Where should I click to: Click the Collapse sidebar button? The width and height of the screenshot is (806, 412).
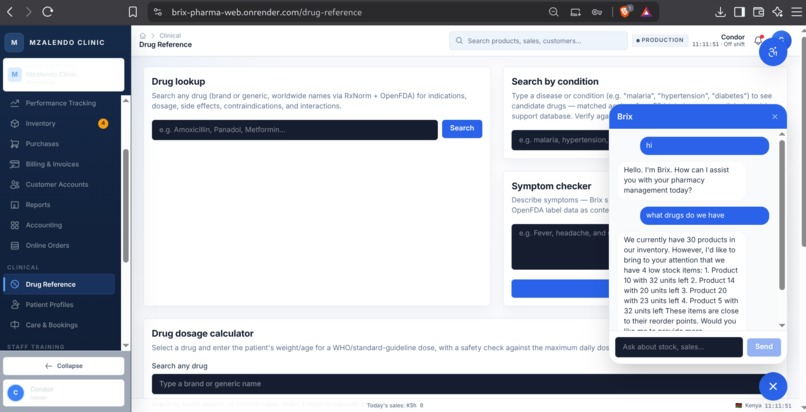tap(64, 366)
